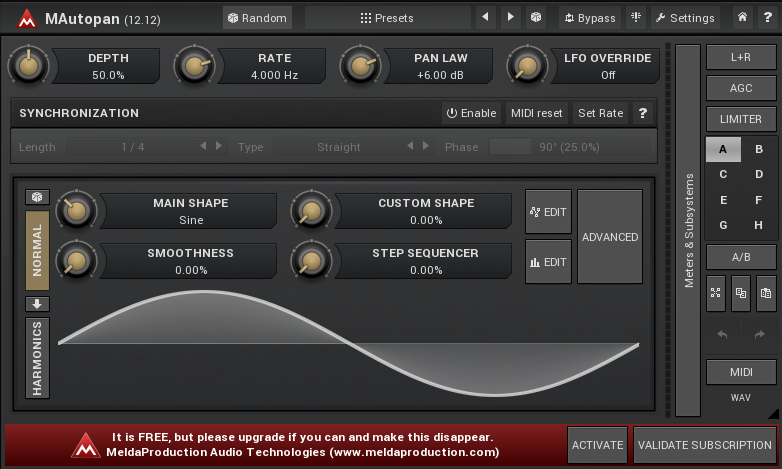The image size is (782, 469).
Task: Open the Presets menu
Action: click(x=387, y=18)
